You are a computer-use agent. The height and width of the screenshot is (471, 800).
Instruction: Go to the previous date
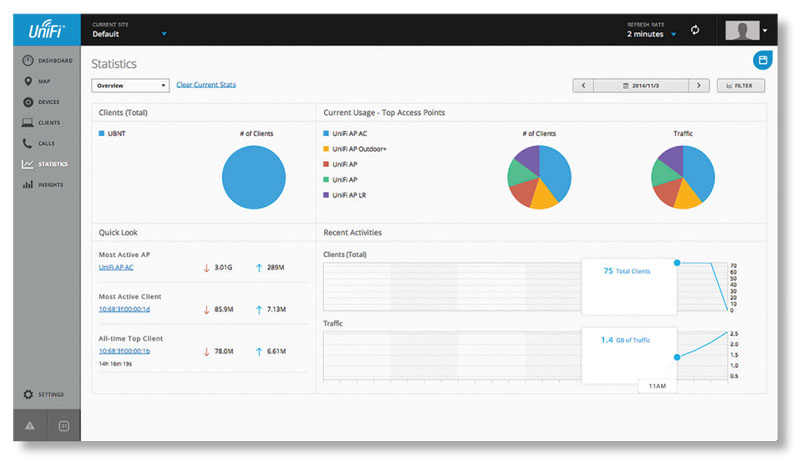click(x=583, y=86)
